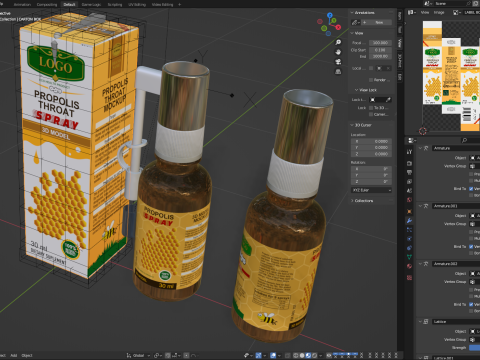Viewport: 480px width, 360px height.
Task: Open Object properties orange square tab
Action: 409,211
